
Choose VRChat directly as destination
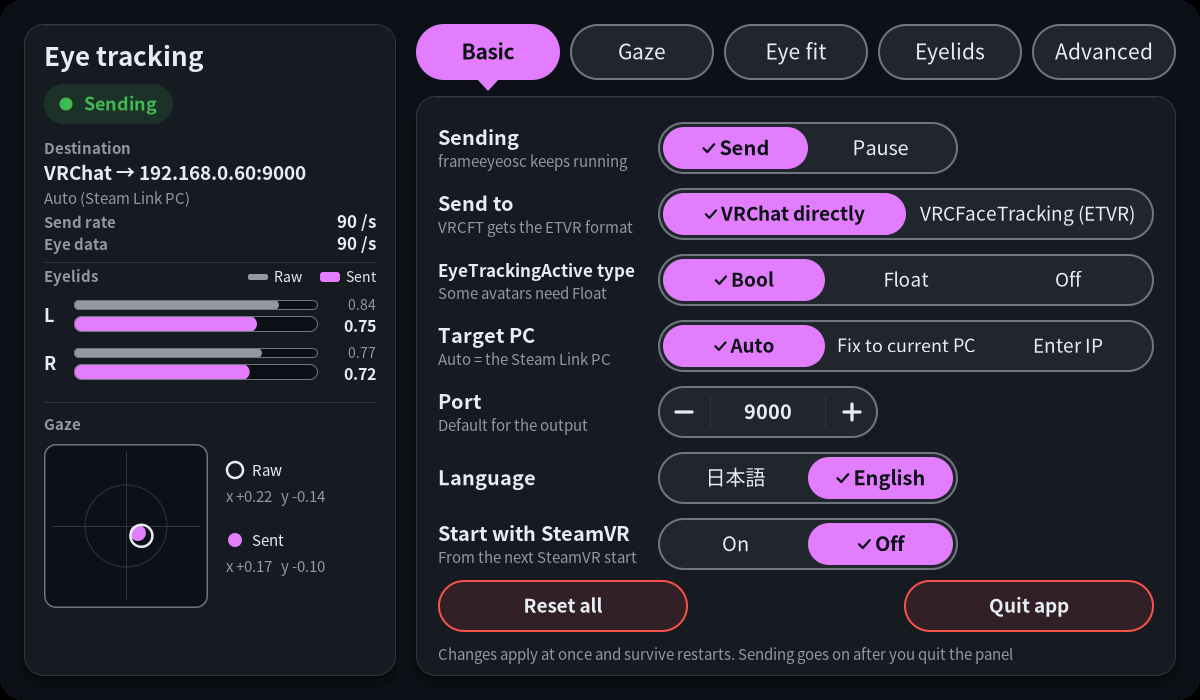click(x=784, y=214)
